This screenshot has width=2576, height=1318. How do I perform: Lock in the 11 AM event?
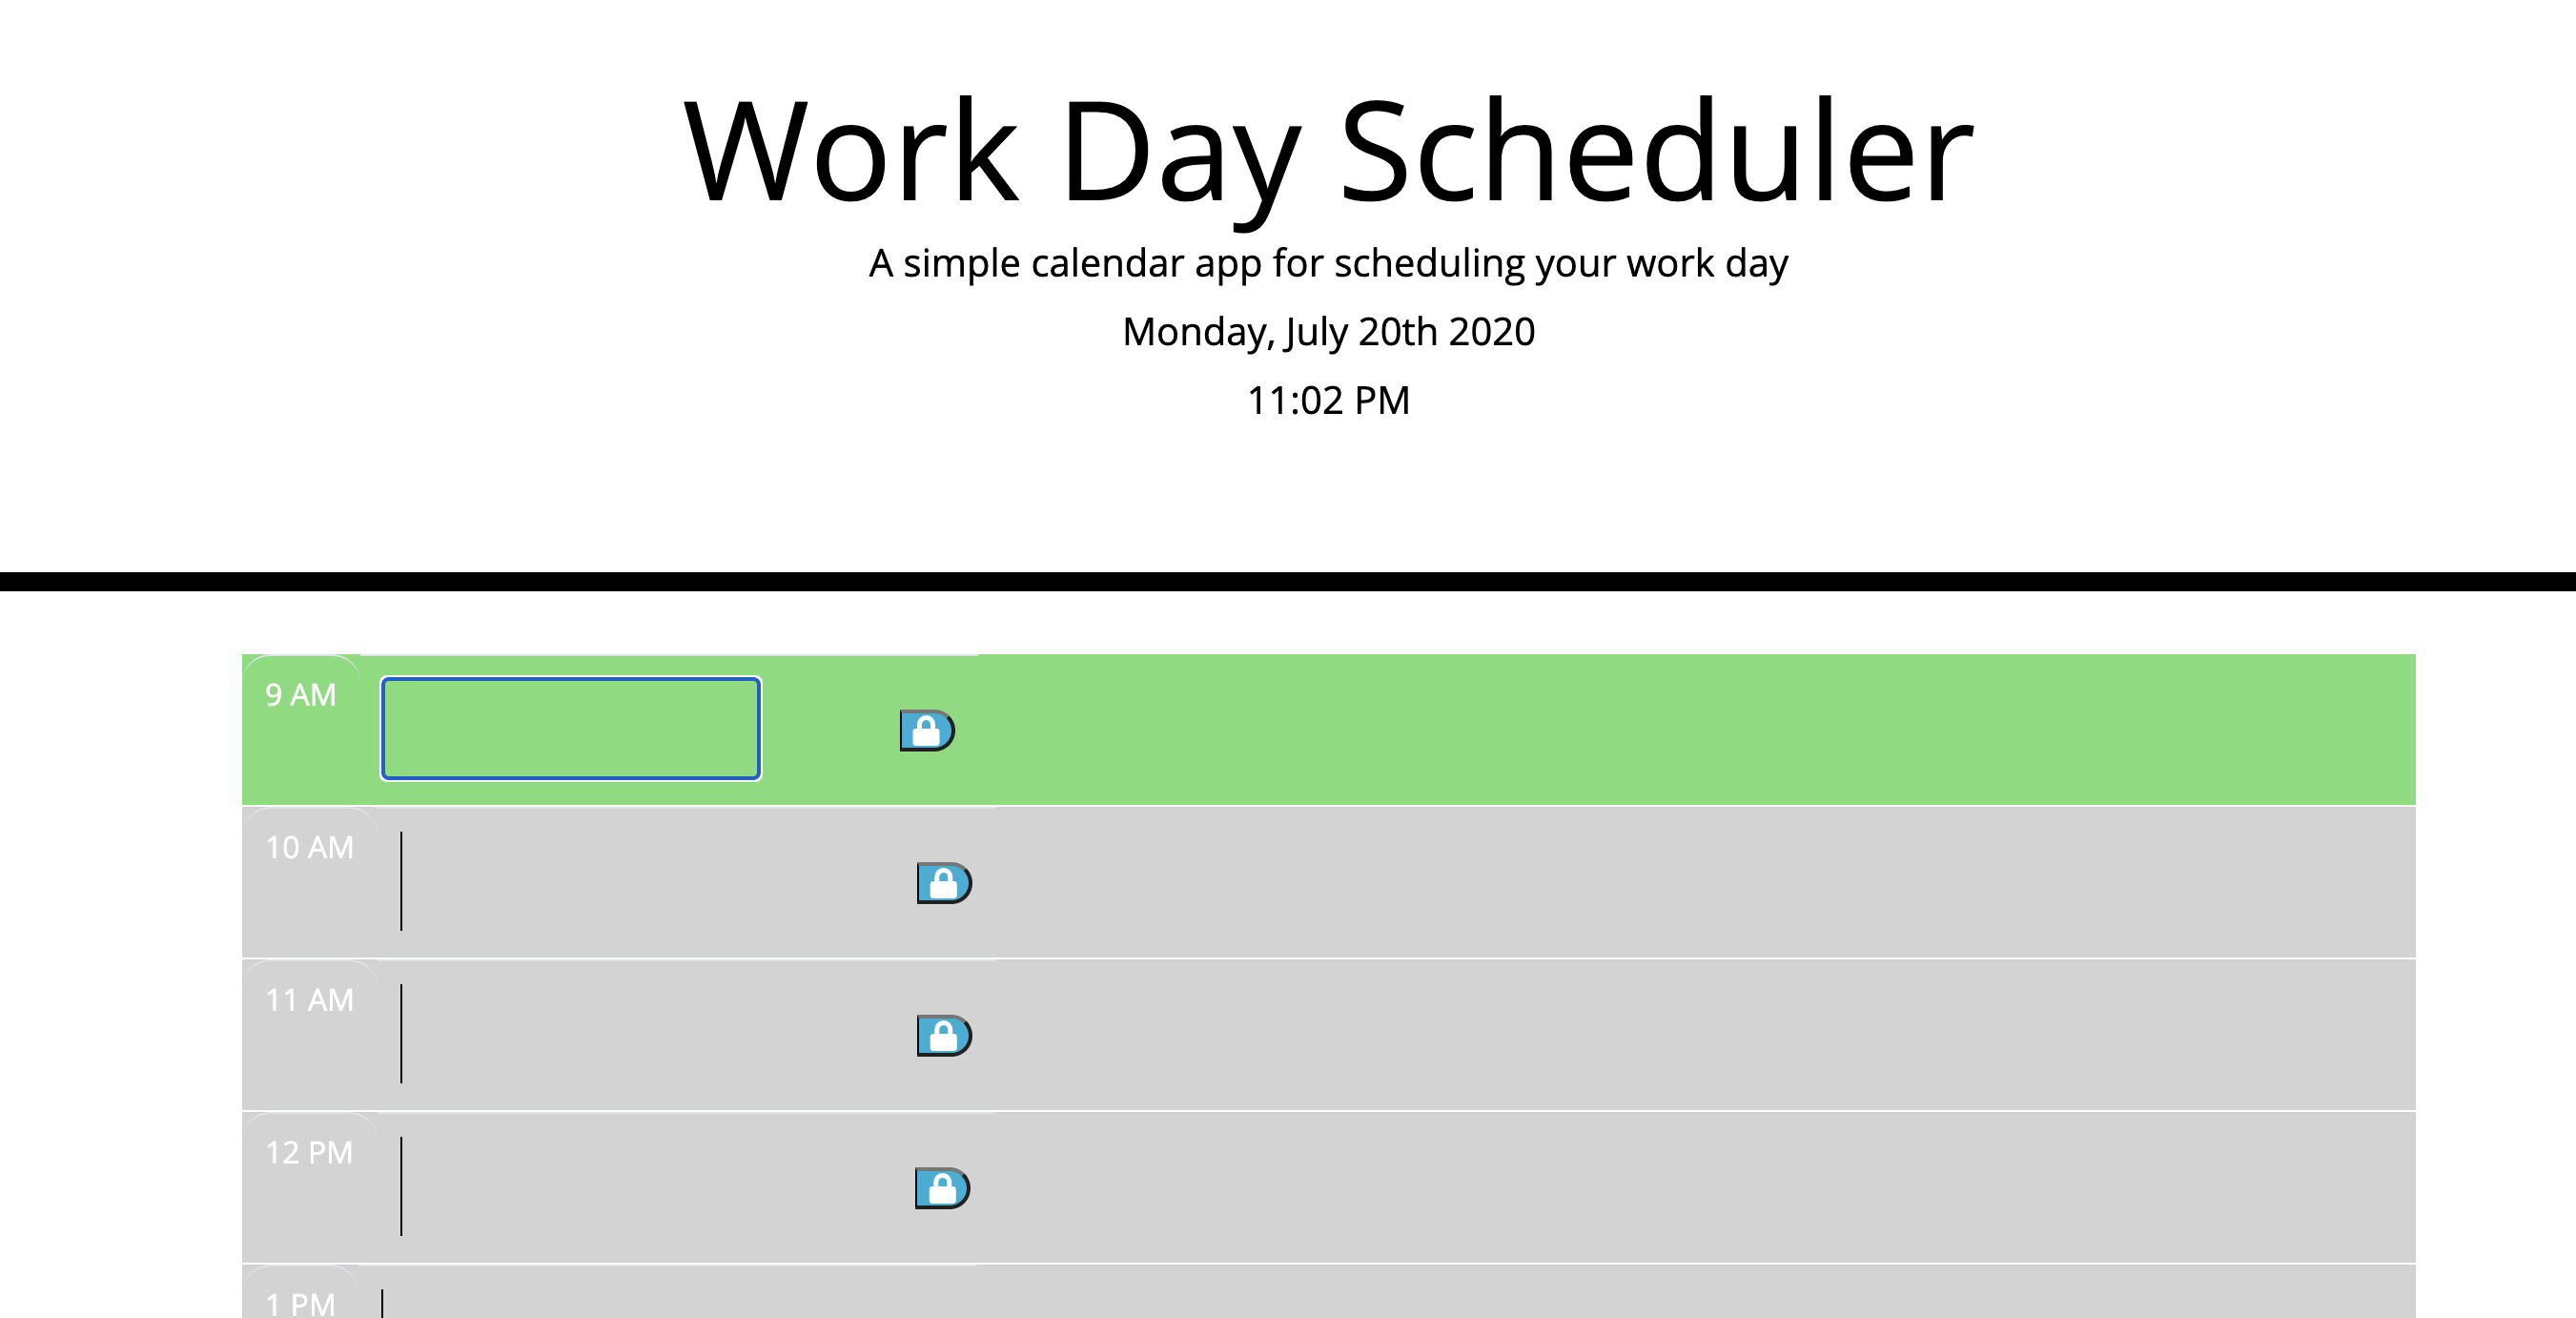(941, 1036)
